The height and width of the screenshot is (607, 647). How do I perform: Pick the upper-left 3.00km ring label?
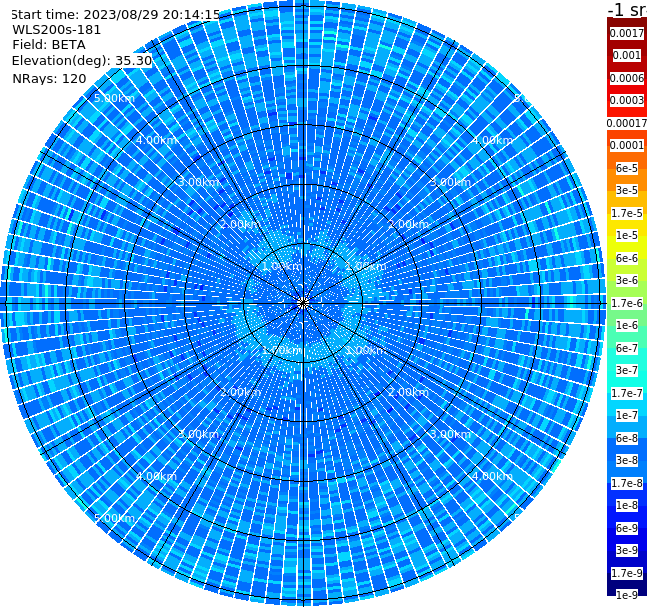point(198,182)
